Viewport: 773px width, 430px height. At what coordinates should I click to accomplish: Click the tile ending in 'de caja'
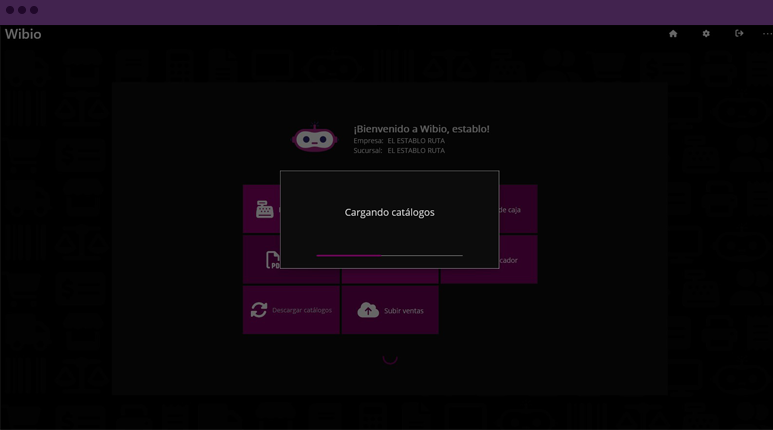click(x=518, y=209)
